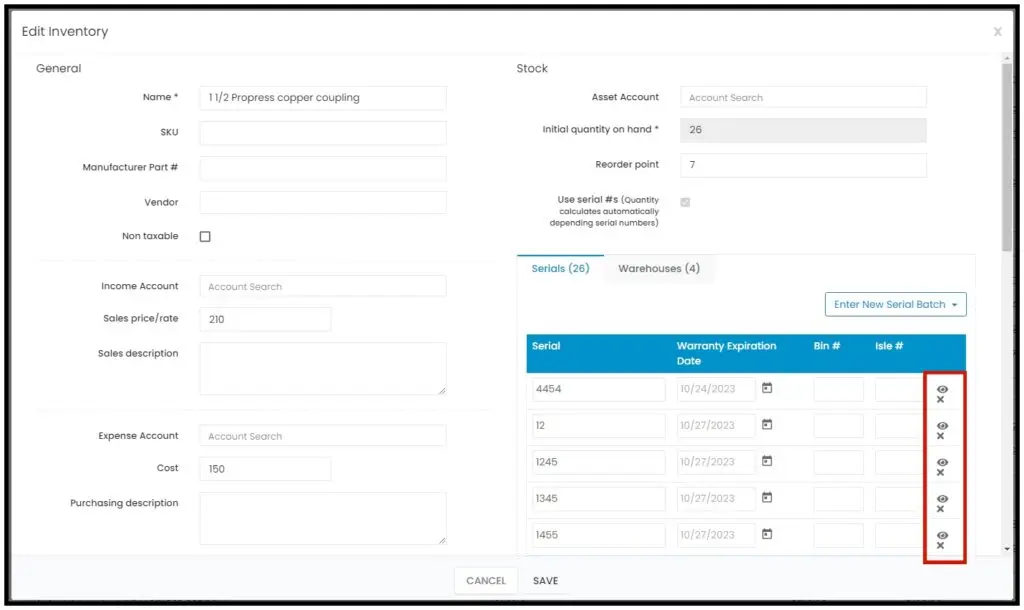1024x610 pixels.
Task: Click the Reorder point field
Action: (803, 165)
